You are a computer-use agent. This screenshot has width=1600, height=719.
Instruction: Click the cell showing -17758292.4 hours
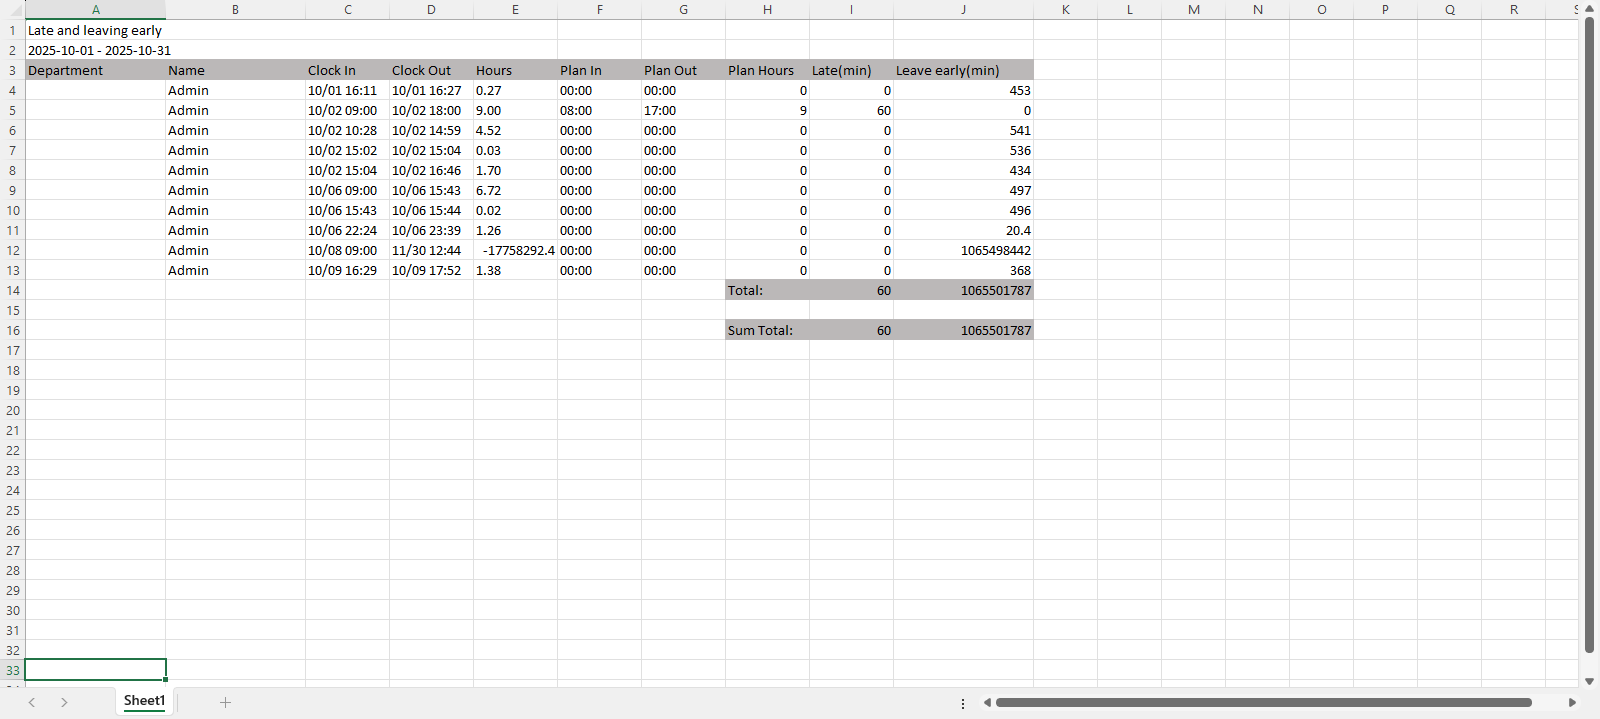(x=515, y=251)
